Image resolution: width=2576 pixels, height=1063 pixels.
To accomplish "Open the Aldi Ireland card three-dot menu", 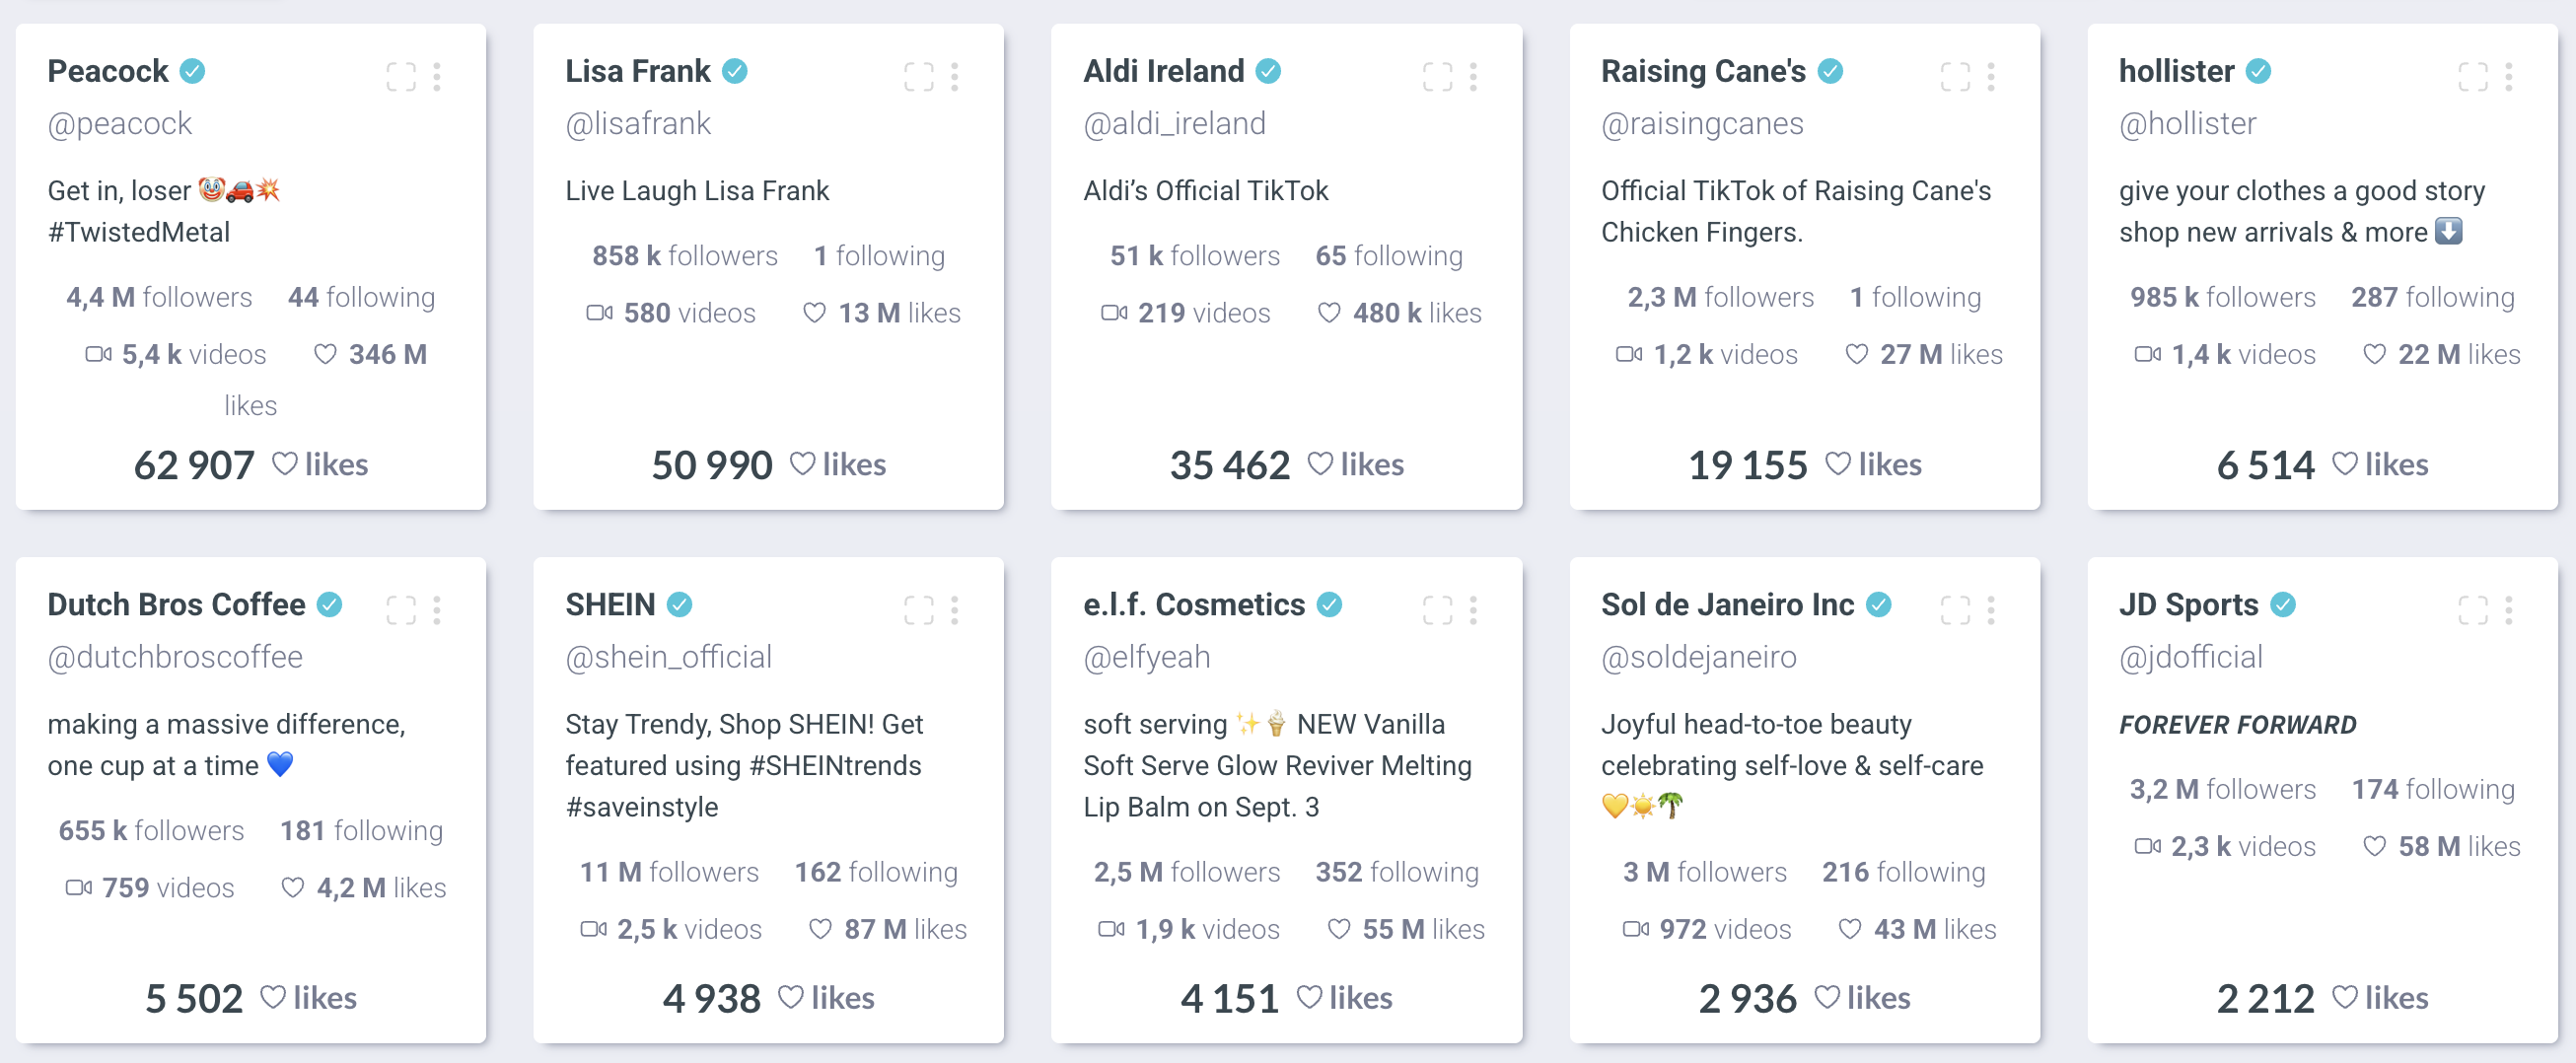I will coord(1473,77).
